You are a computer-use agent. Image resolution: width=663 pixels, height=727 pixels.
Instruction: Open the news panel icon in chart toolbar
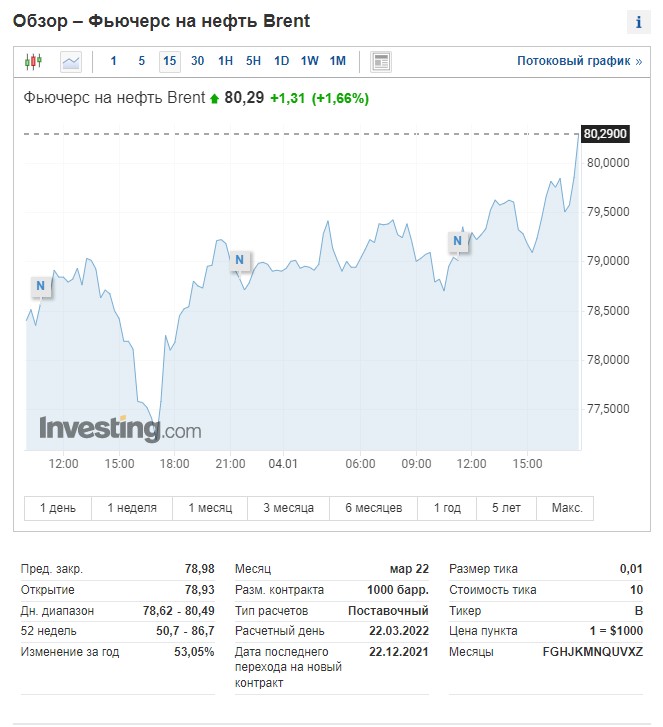(x=381, y=62)
